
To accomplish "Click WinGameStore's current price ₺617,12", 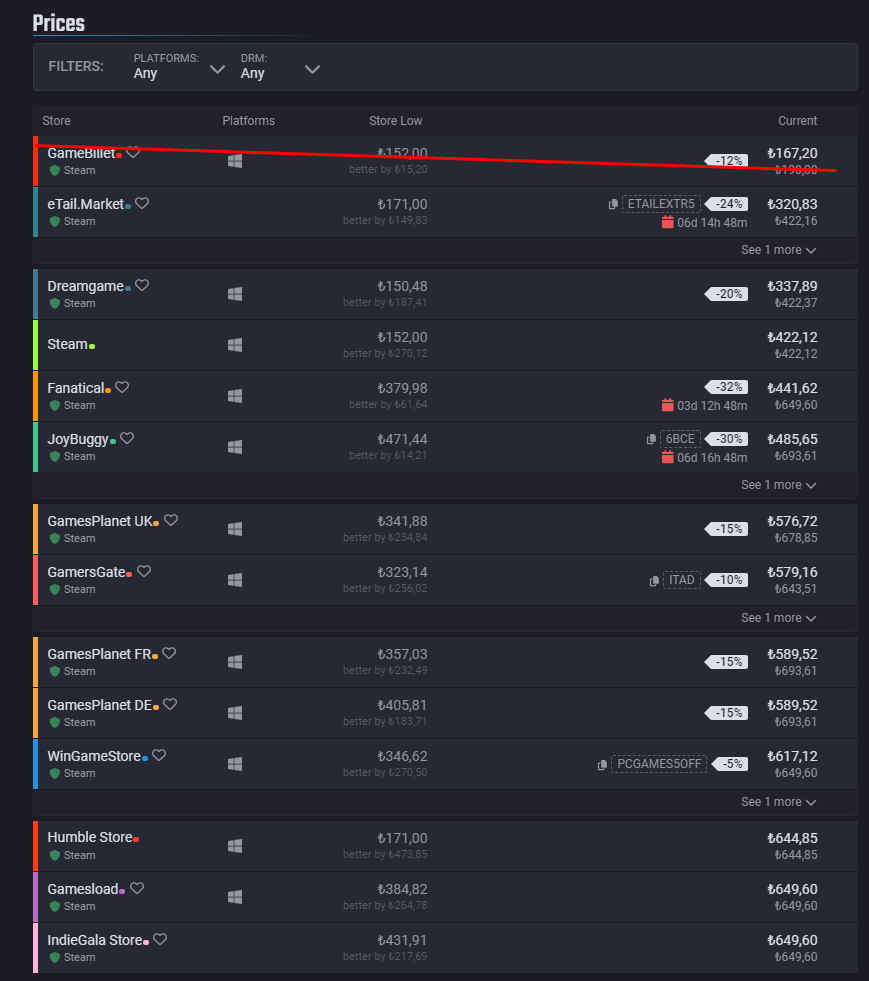I will coord(792,756).
